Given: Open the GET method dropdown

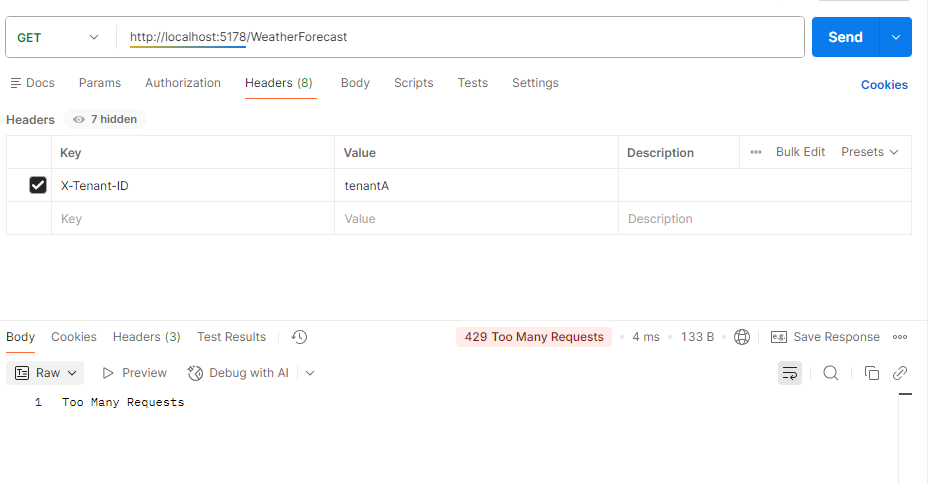Looking at the screenshot, I should [59, 37].
